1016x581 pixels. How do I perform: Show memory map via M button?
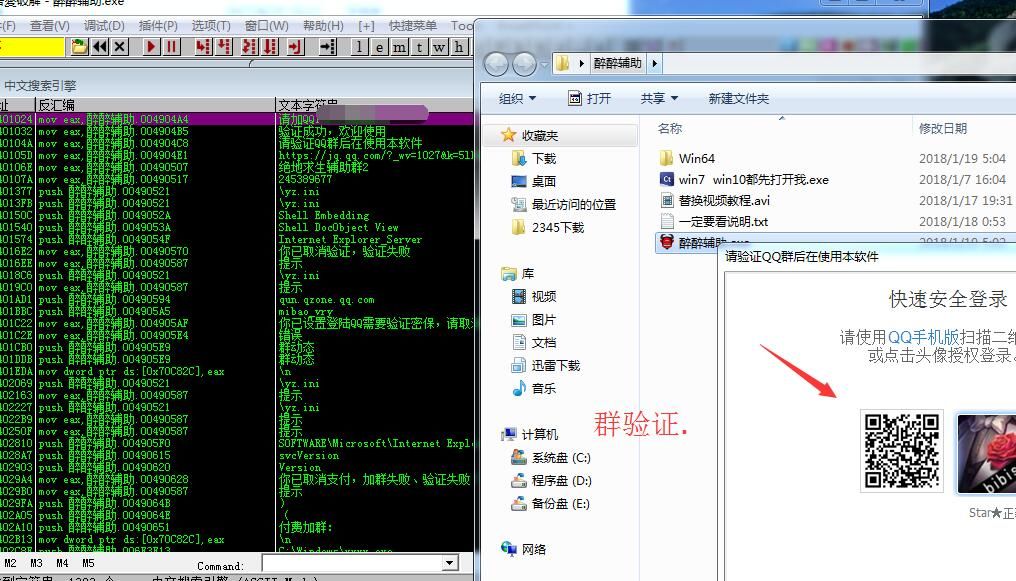point(400,47)
